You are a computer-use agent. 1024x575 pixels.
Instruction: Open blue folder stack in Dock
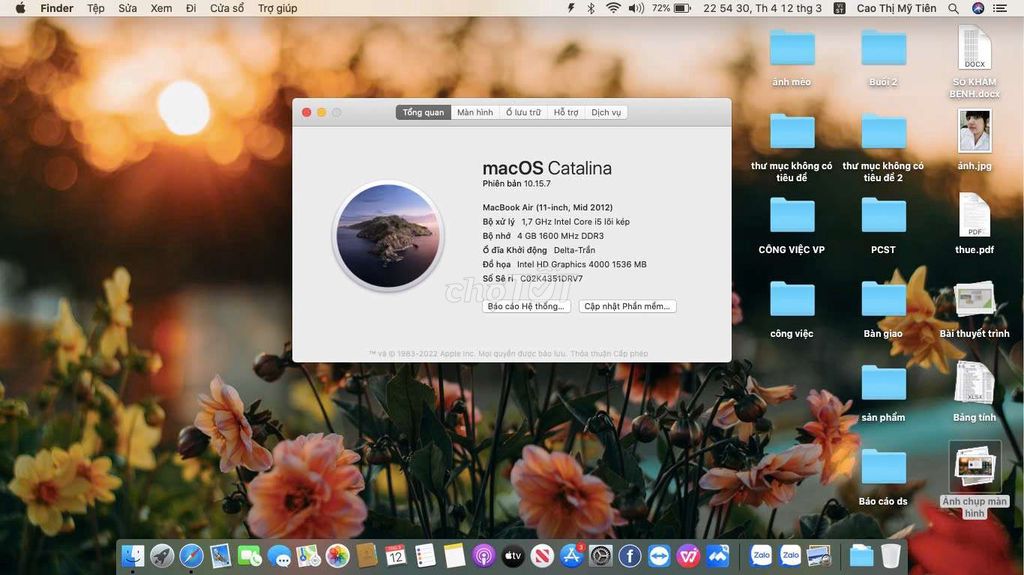pyautogui.click(x=861, y=556)
